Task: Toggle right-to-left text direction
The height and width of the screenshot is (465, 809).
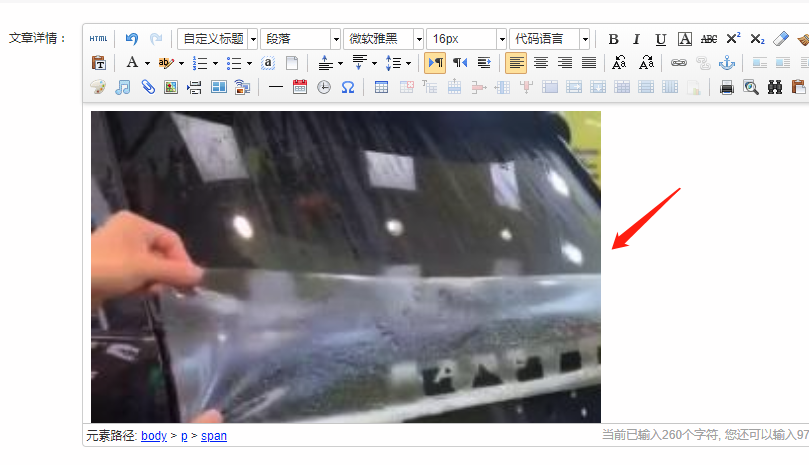Action: [x=460, y=63]
